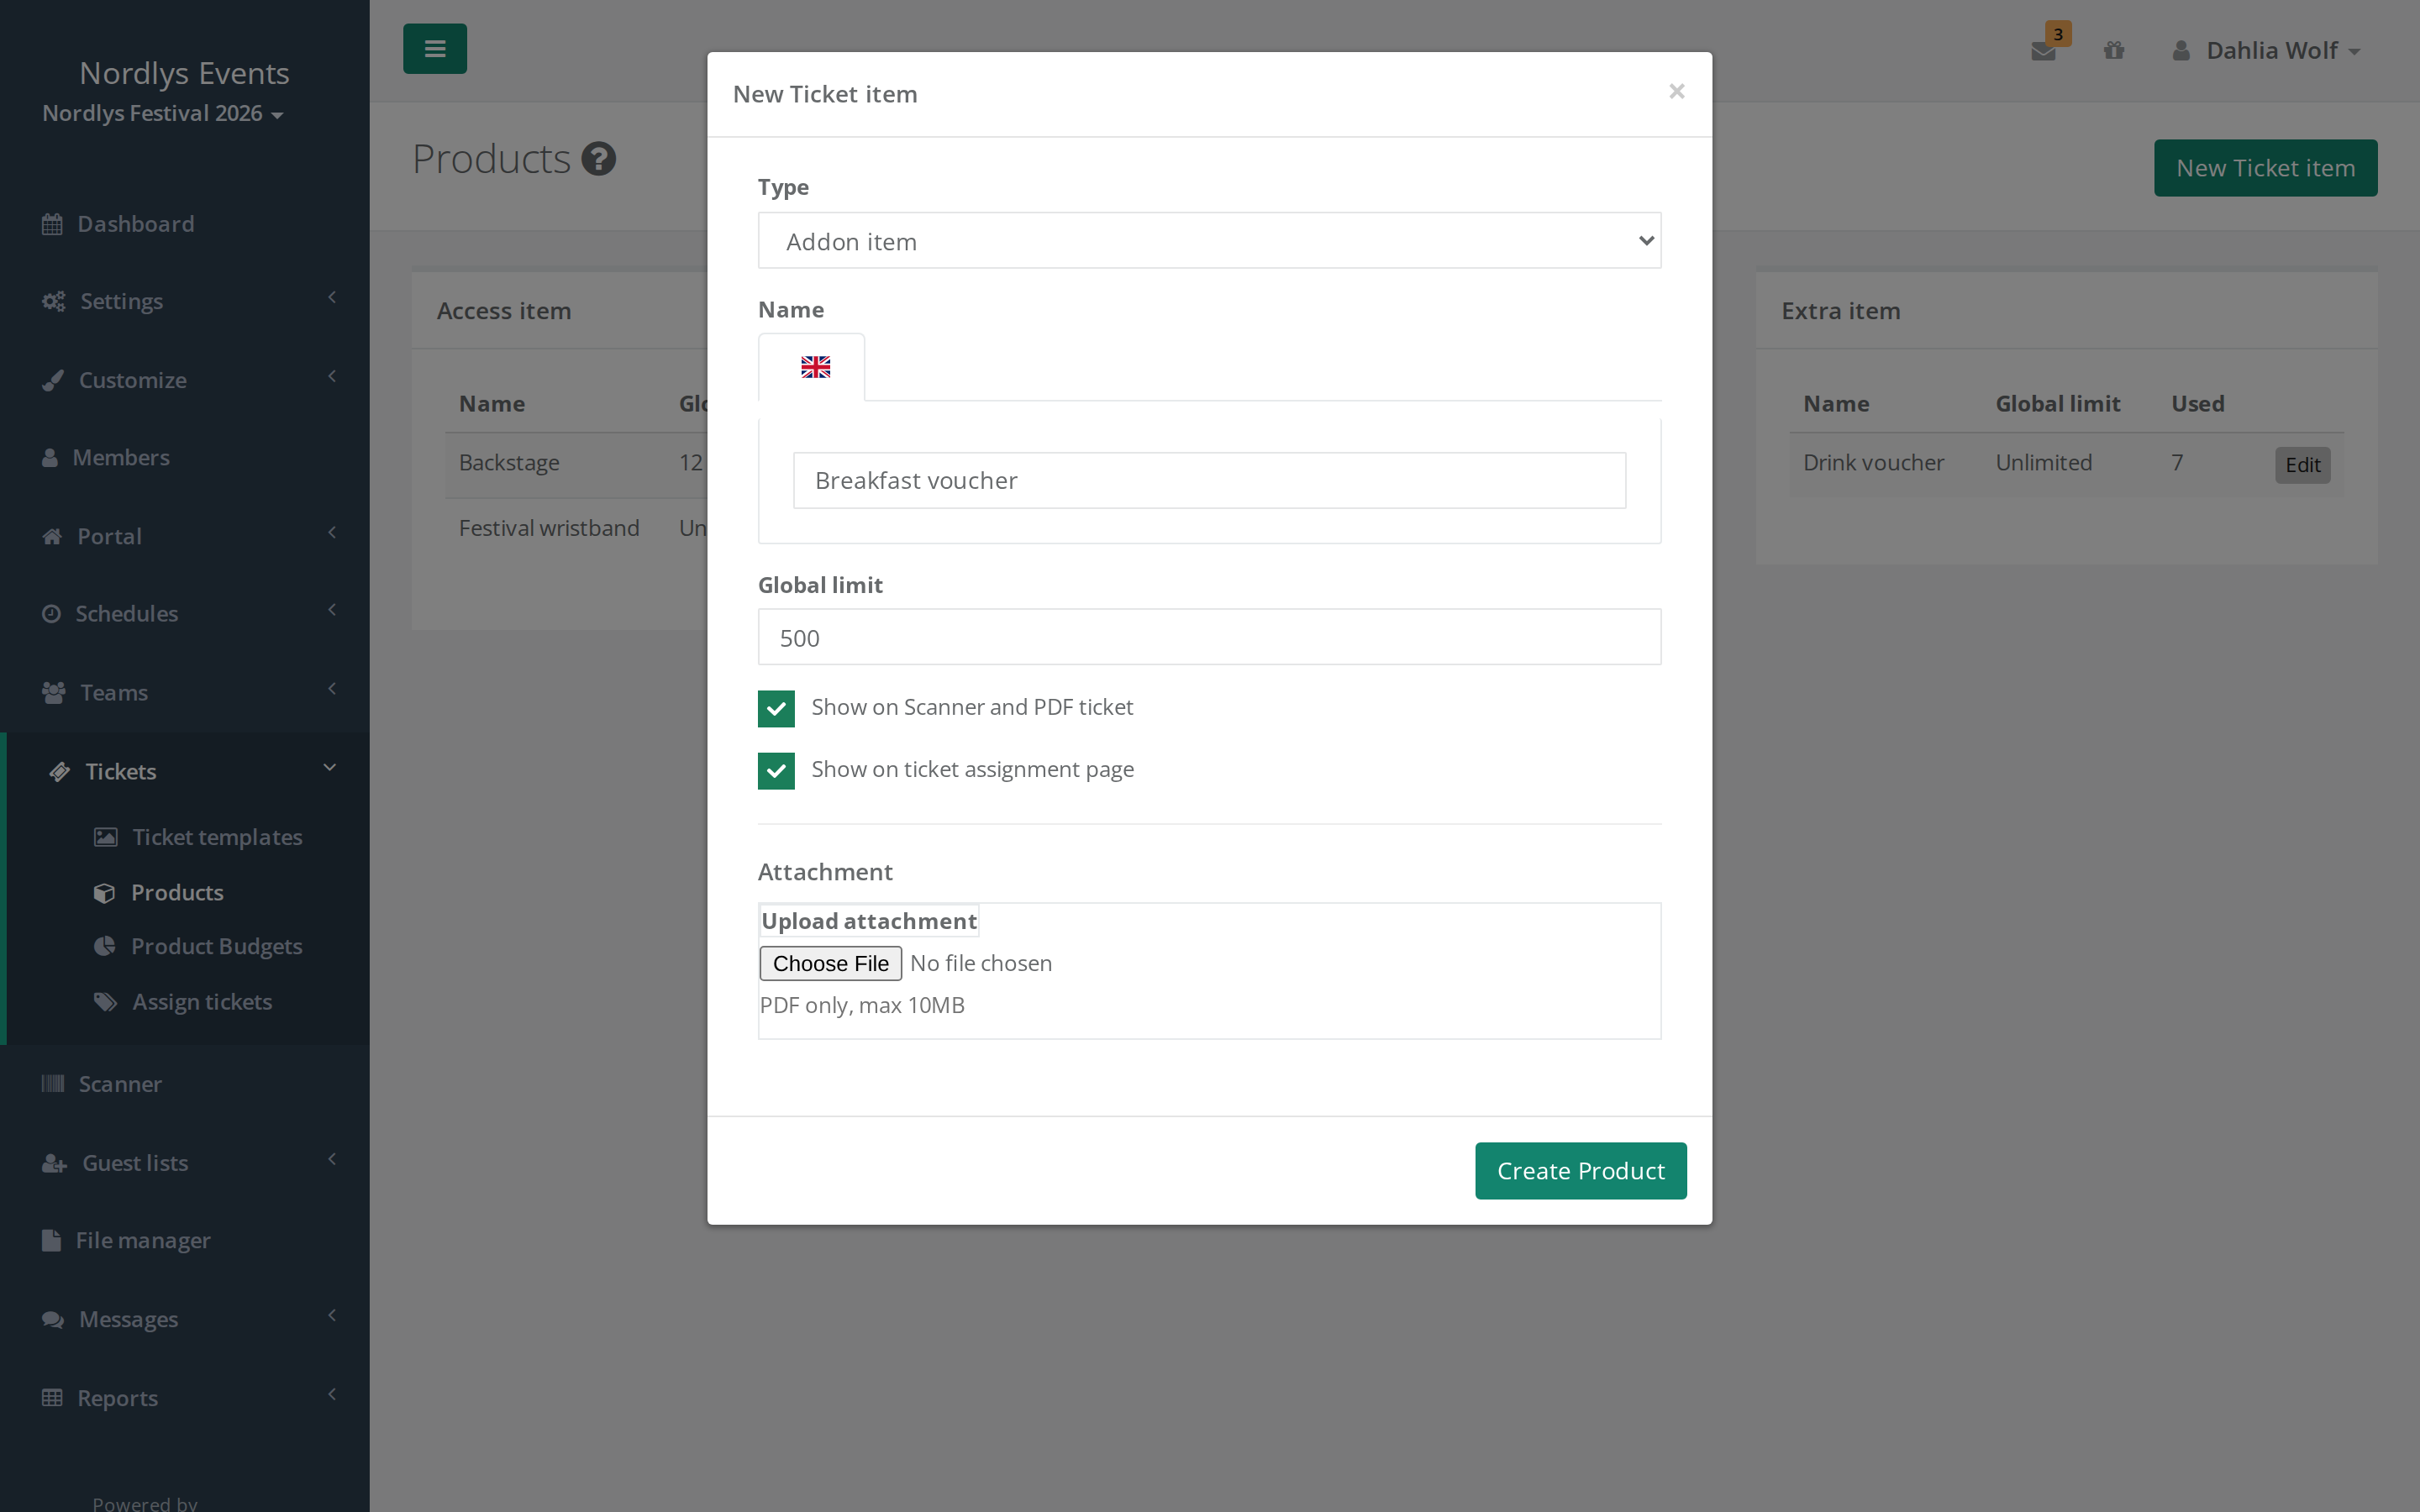The width and height of the screenshot is (2420, 1512).
Task: Open Product Budgets submenu item
Action: click(x=198, y=946)
